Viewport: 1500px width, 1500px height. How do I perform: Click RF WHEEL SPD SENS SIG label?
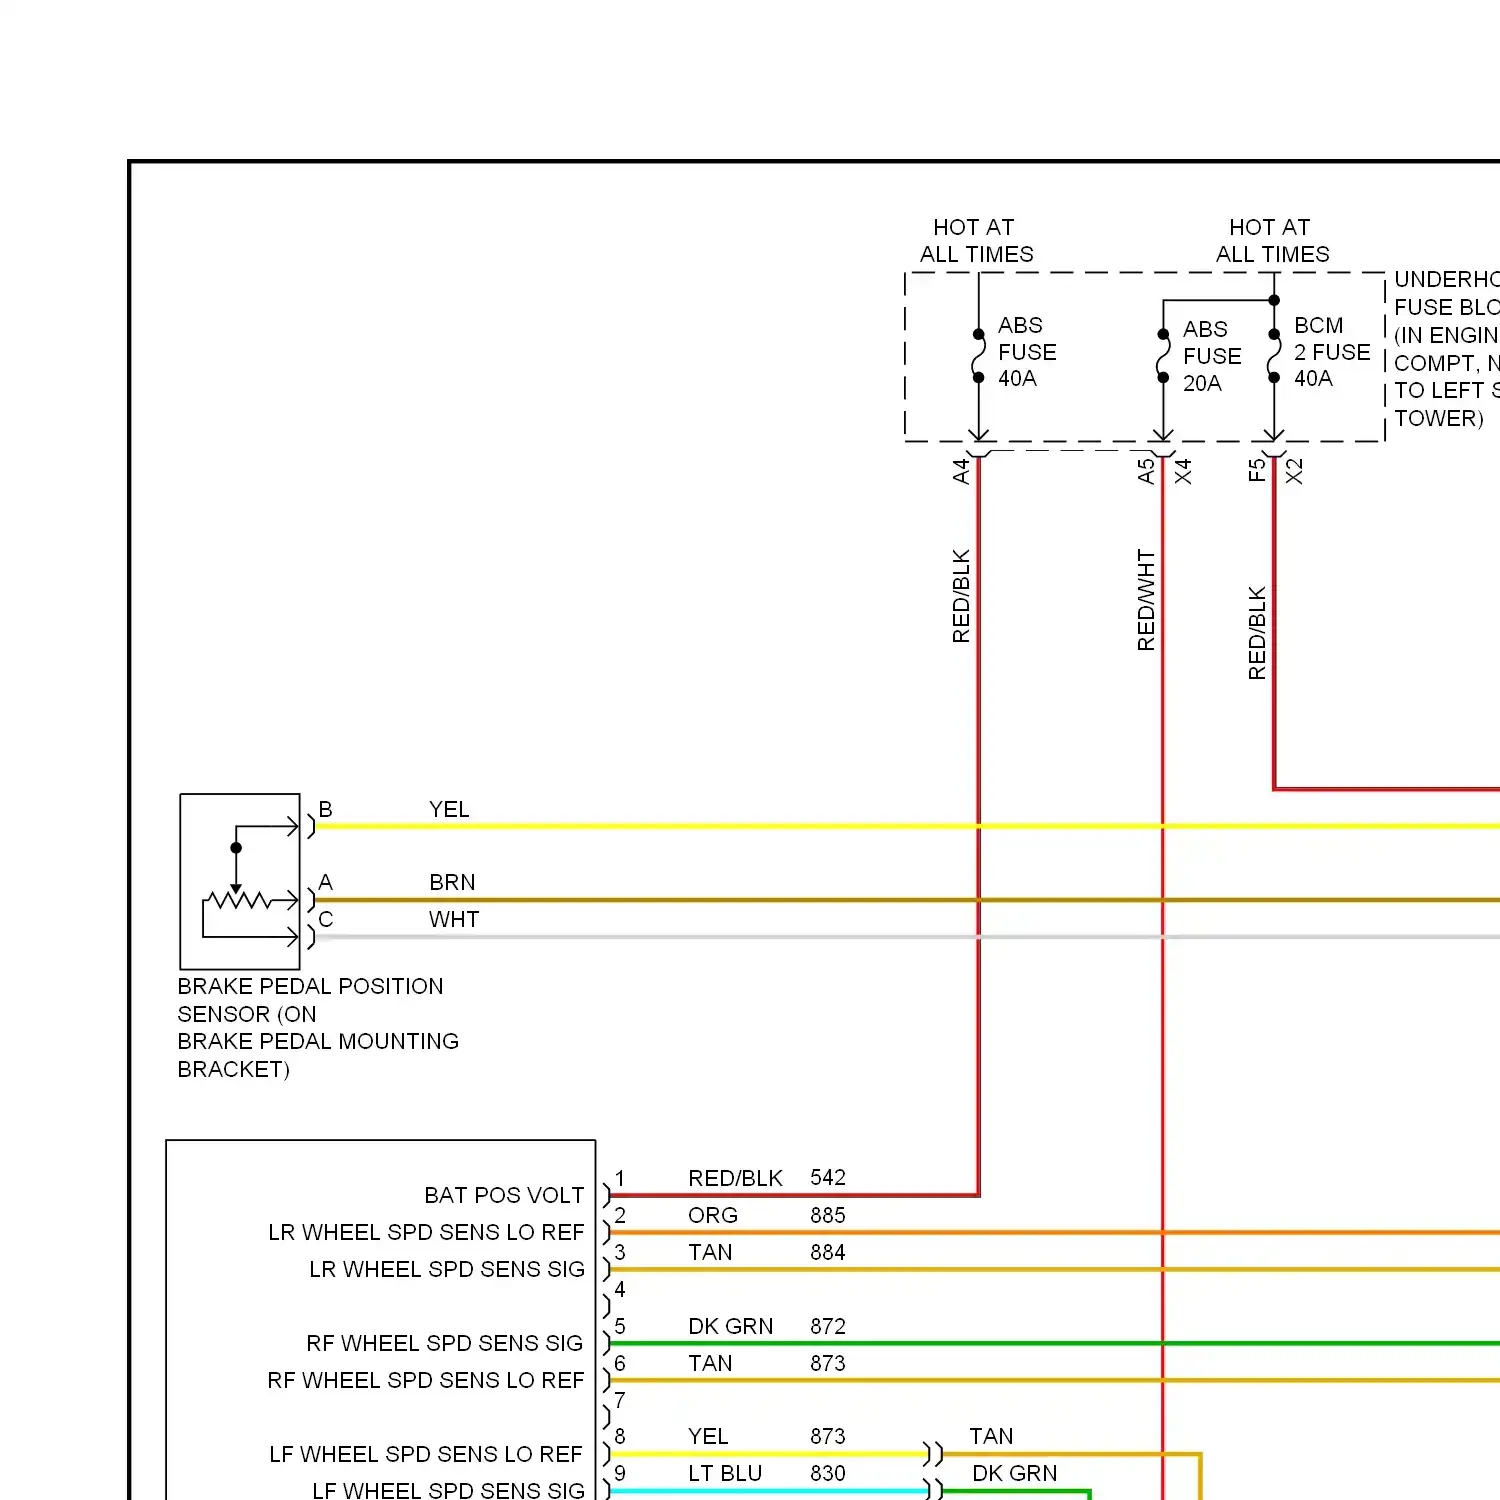(x=445, y=1343)
